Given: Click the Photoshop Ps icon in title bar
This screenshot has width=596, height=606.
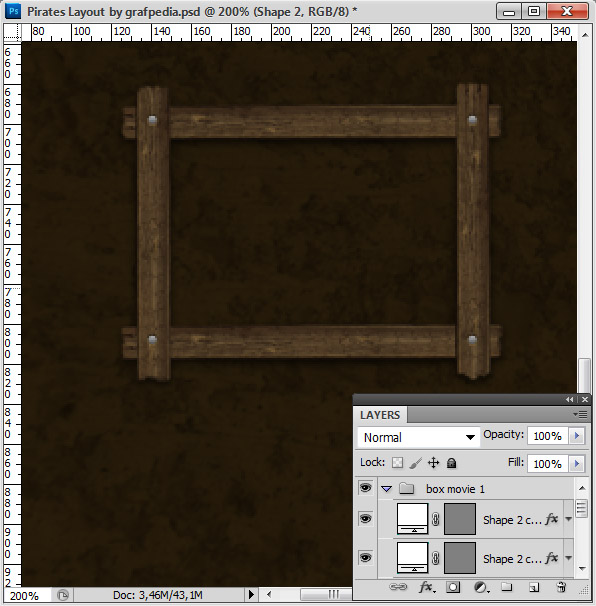Looking at the screenshot, I should click(14, 11).
